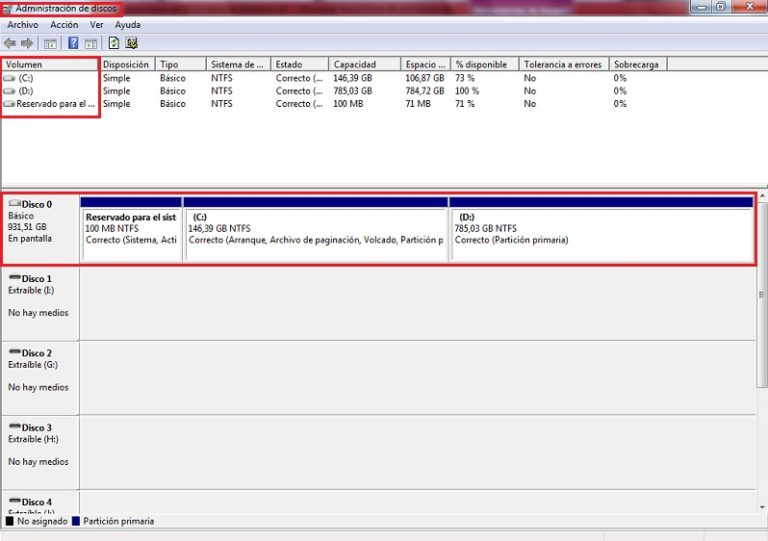
Task: Click the vertical scrollbar thumb
Action: [x=762, y=294]
